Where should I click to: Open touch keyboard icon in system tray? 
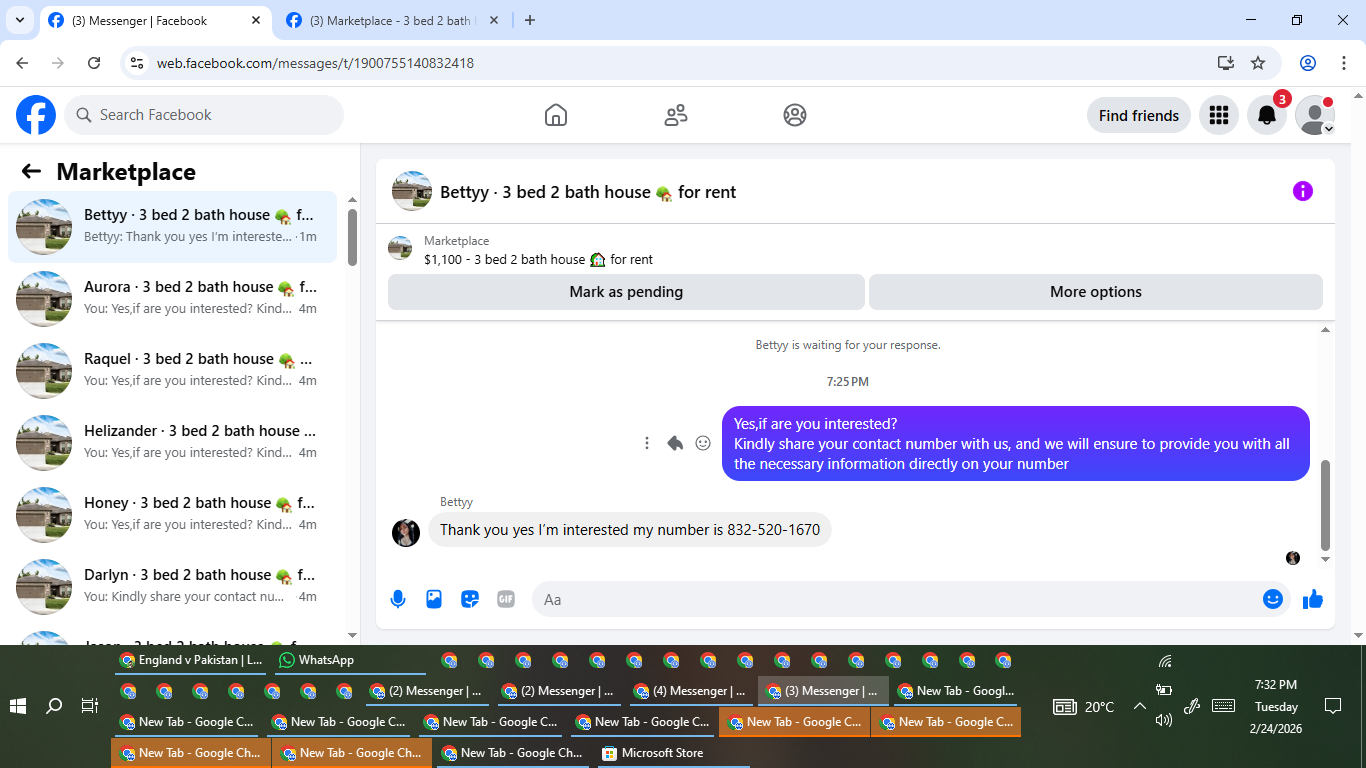pos(1223,706)
